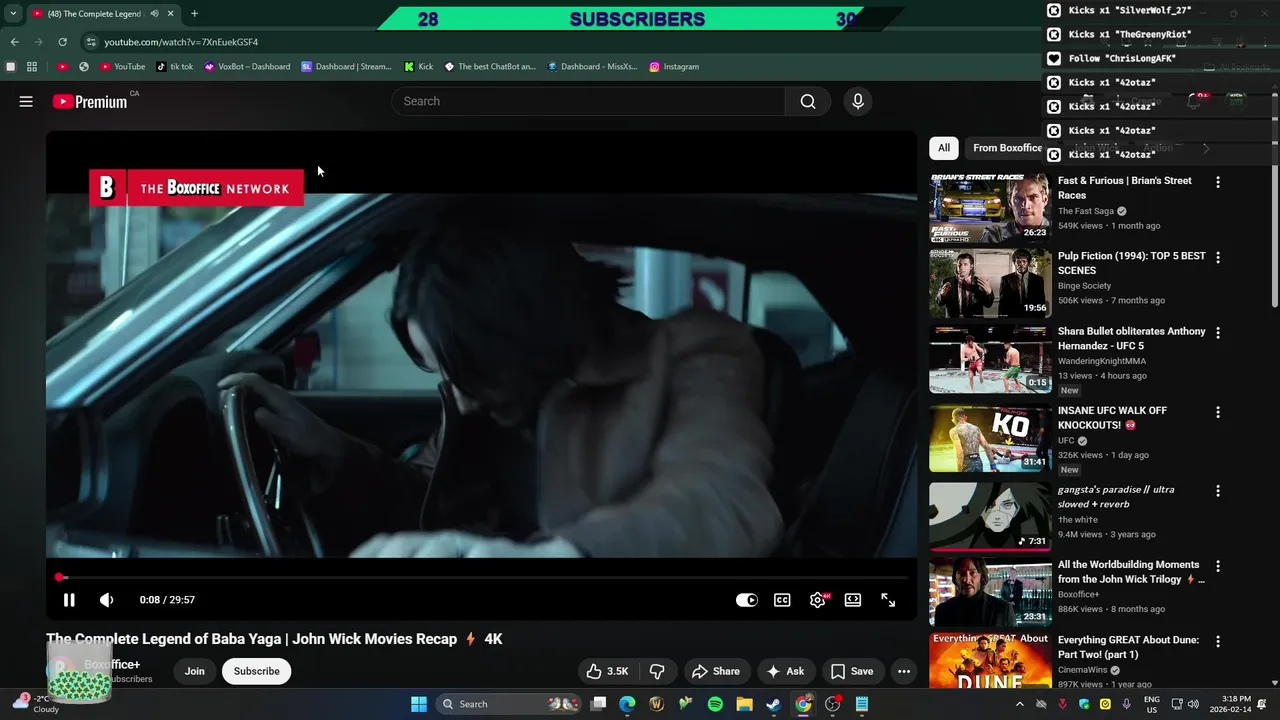Go back in browser history
Viewport: 1280px width, 720px height.
14,42
